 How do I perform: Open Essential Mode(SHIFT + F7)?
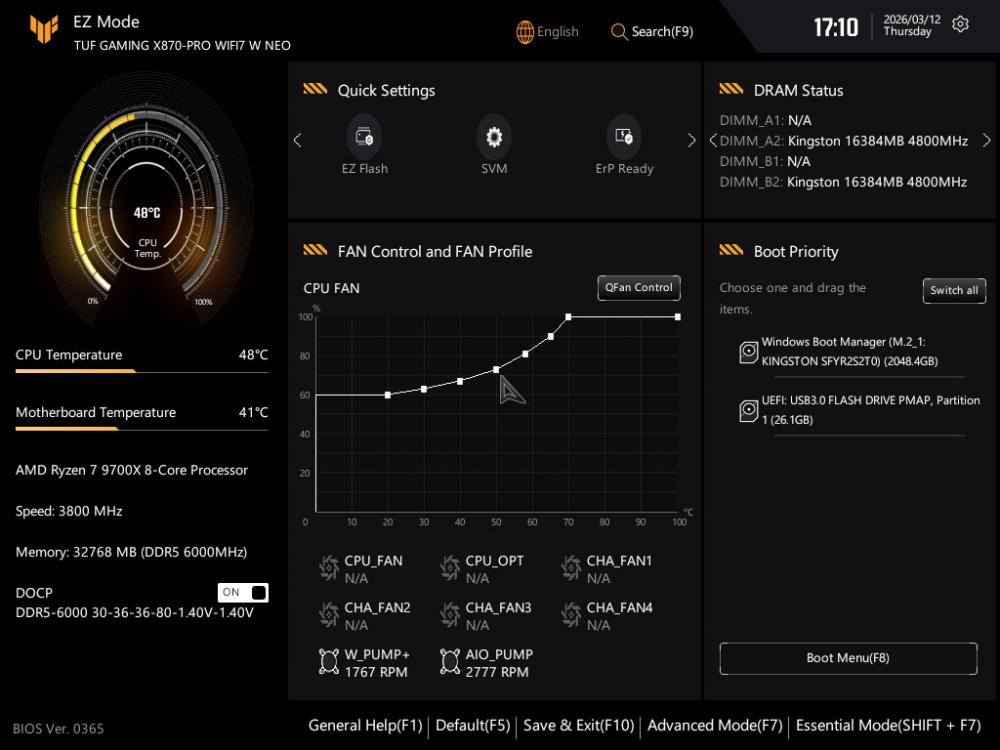(888, 725)
